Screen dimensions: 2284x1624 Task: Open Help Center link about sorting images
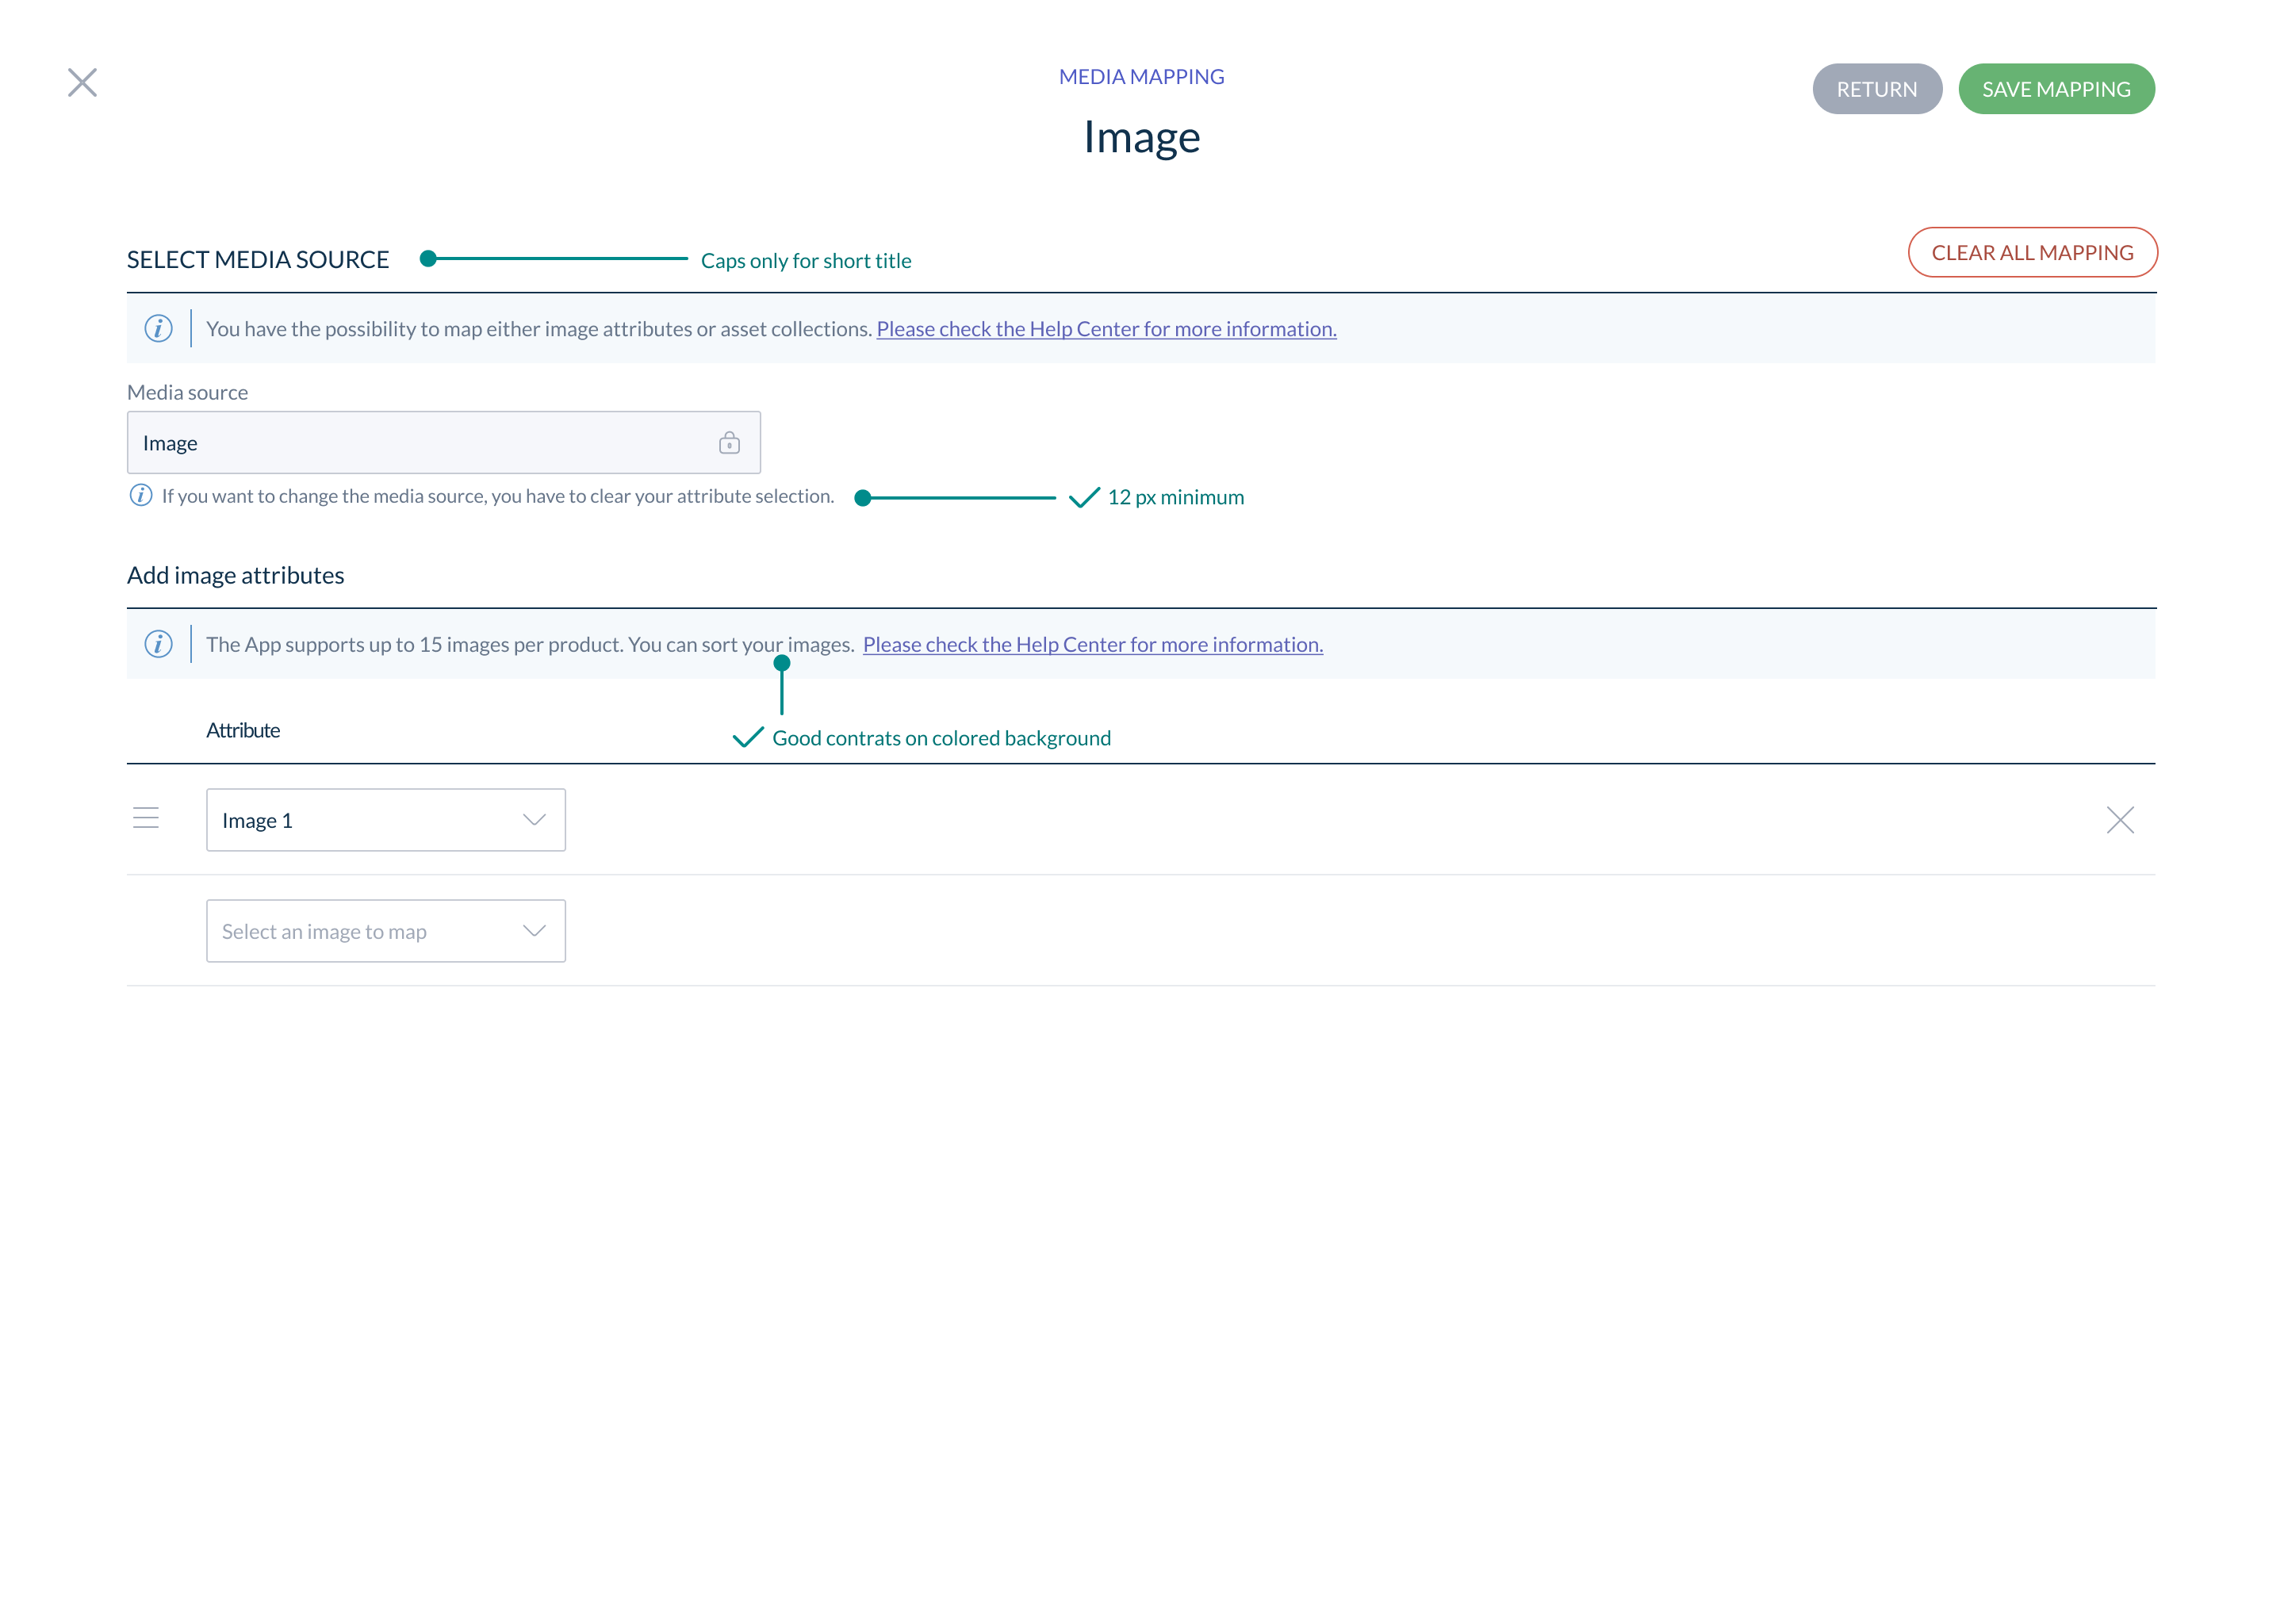1092,645
